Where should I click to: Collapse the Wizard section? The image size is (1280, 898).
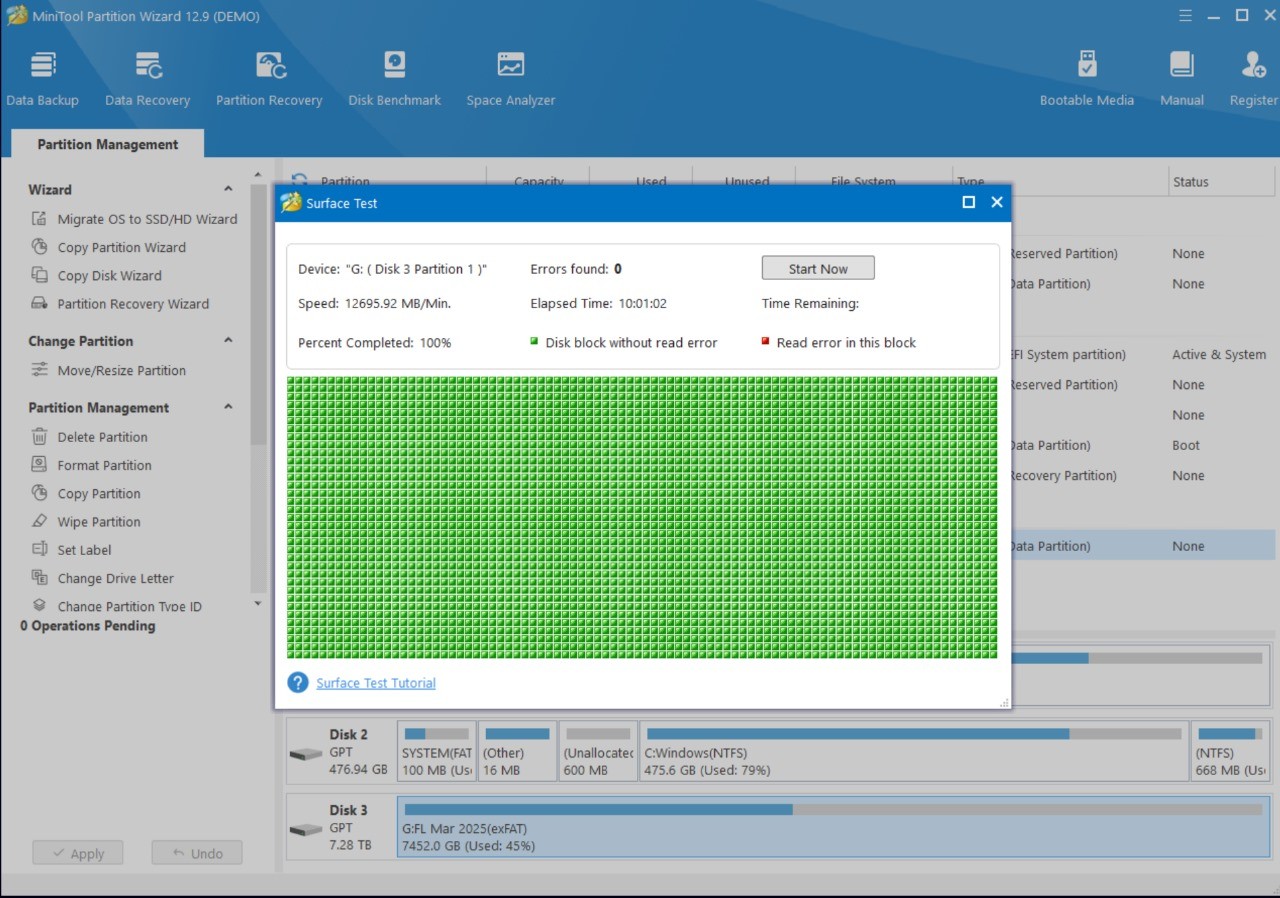(x=228, y=189)
